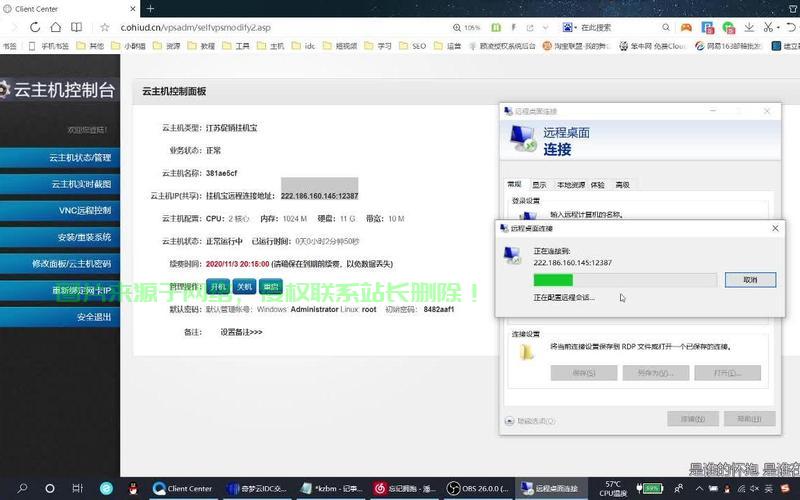
Task: Click the green 开机 power-on button
Action: click(218, 286)
